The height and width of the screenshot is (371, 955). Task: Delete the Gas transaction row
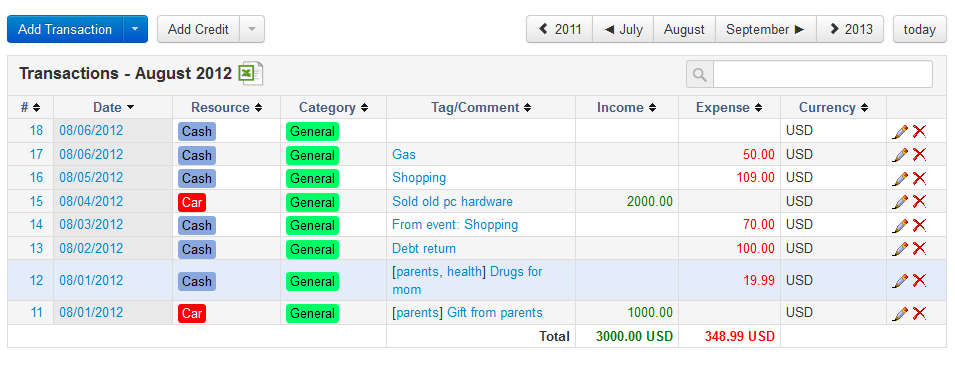click(919, 155)
